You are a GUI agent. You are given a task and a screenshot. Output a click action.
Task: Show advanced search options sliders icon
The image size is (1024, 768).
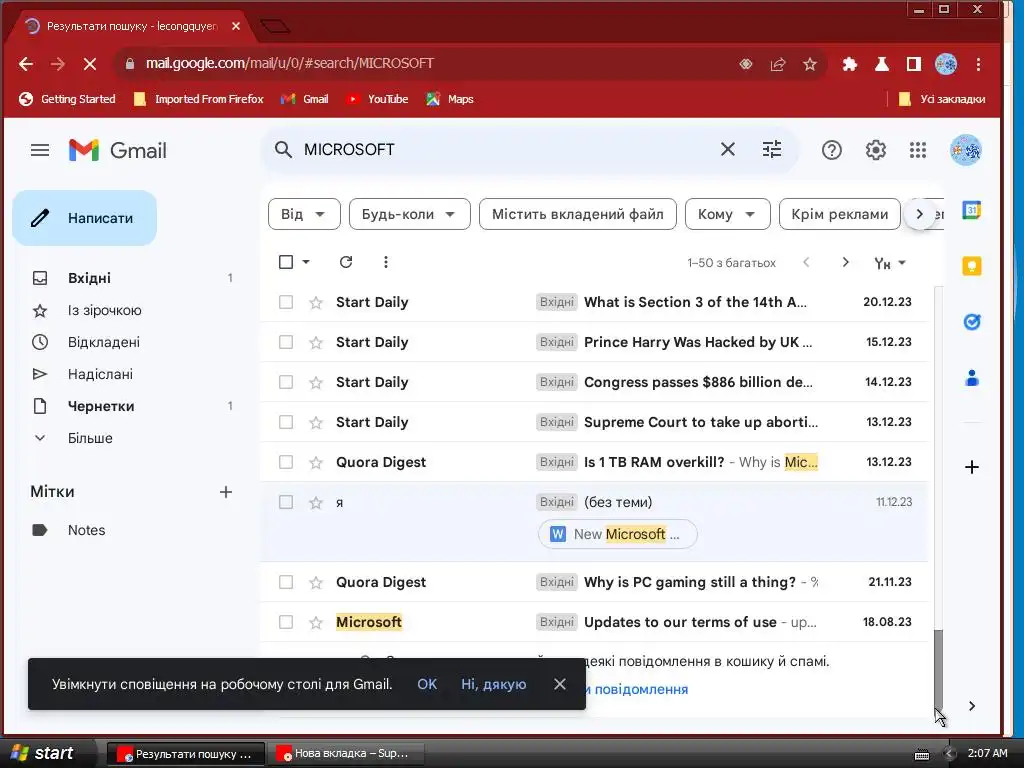point(772,150)
